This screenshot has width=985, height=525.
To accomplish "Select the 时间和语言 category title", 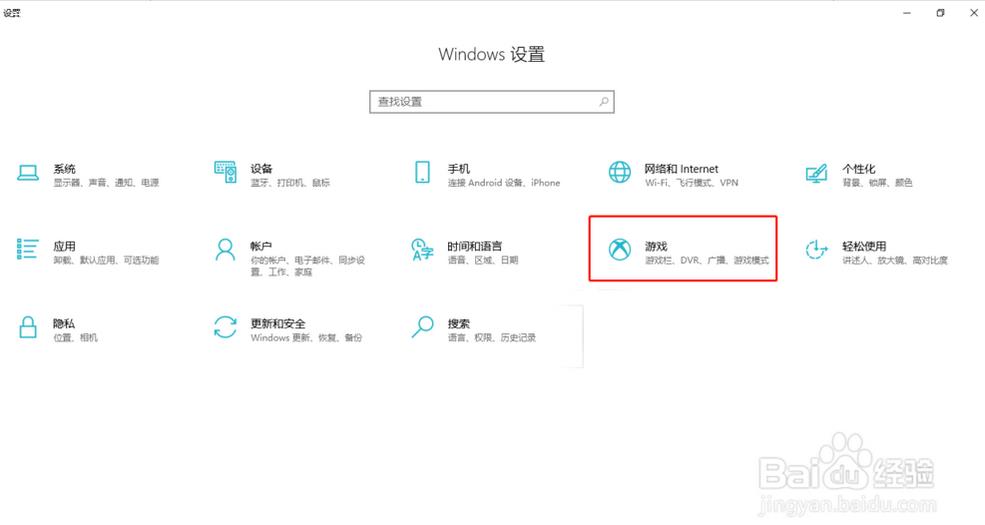I will pos(474,246).
